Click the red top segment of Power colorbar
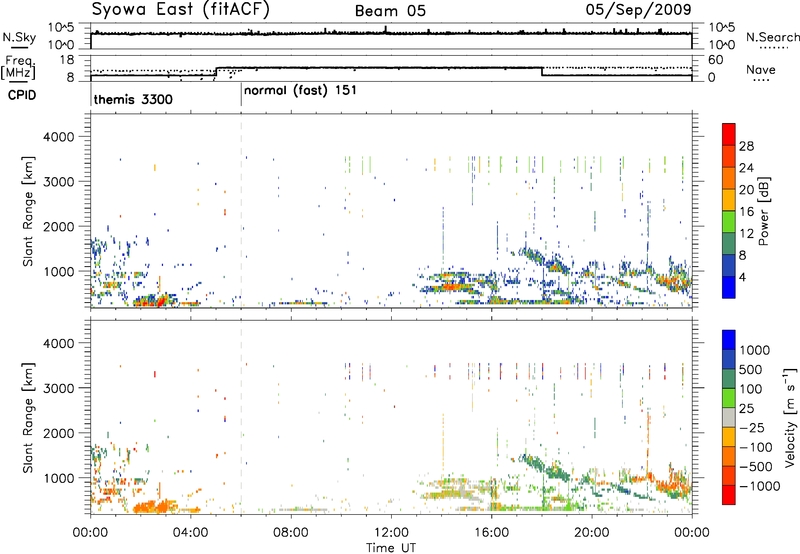800x554 pixels. [729, 134]
